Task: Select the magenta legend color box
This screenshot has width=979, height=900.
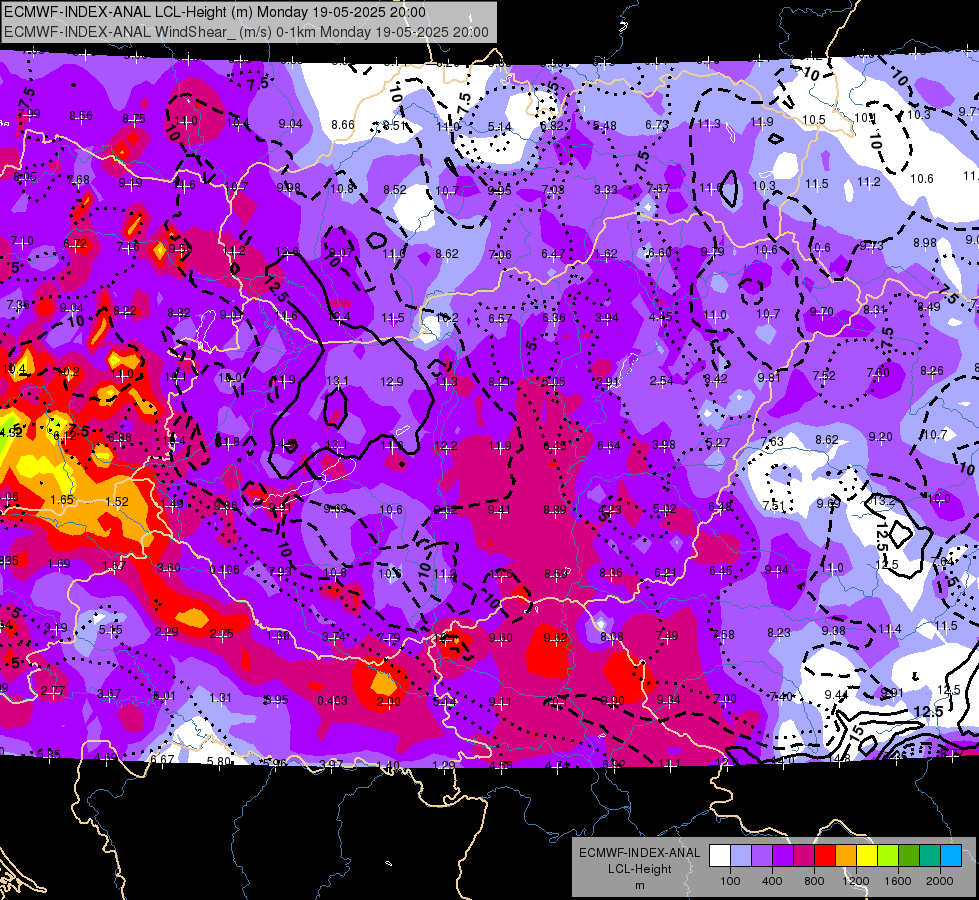Action: [x=804, y=856]
